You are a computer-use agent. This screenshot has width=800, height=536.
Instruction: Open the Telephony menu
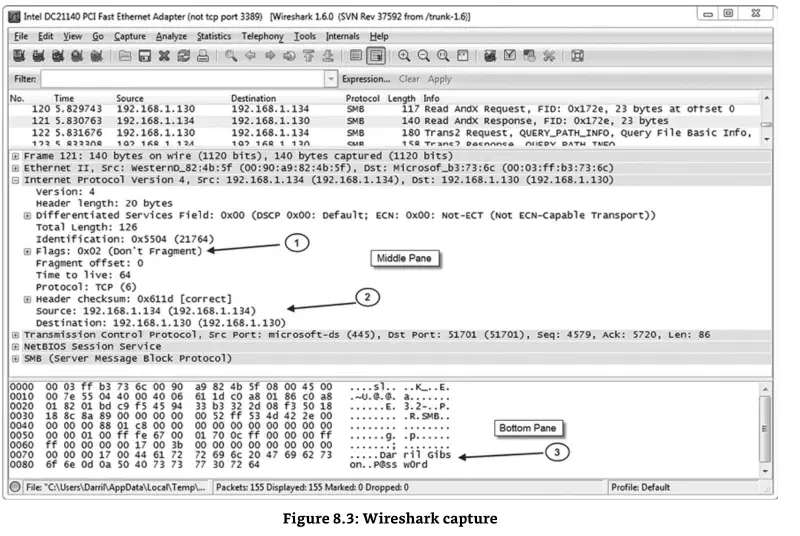pyautogui.click(x=262, y=36)
